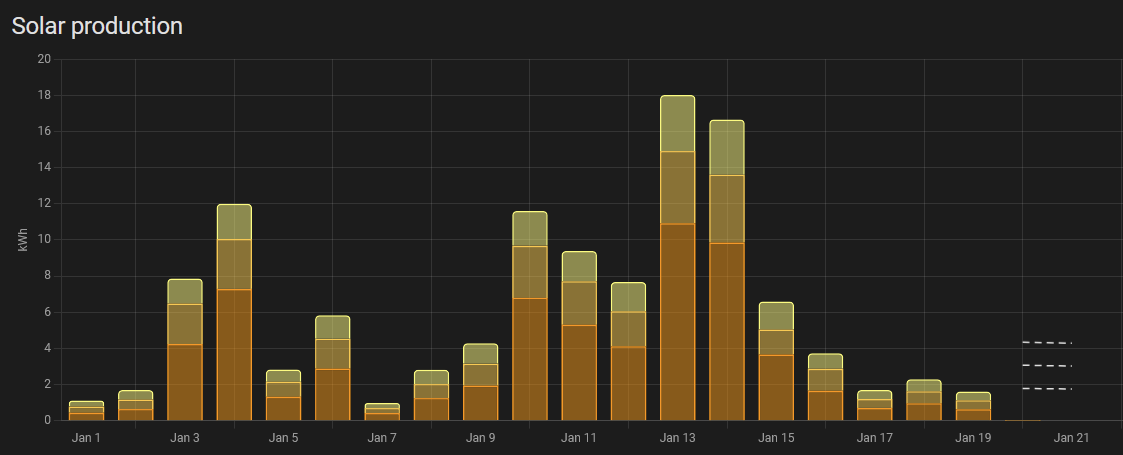Click the "Jan 5" x-axis label
Image resolution: width=1123 pixels, height=455 pixels.
click(x=284, y=437)
